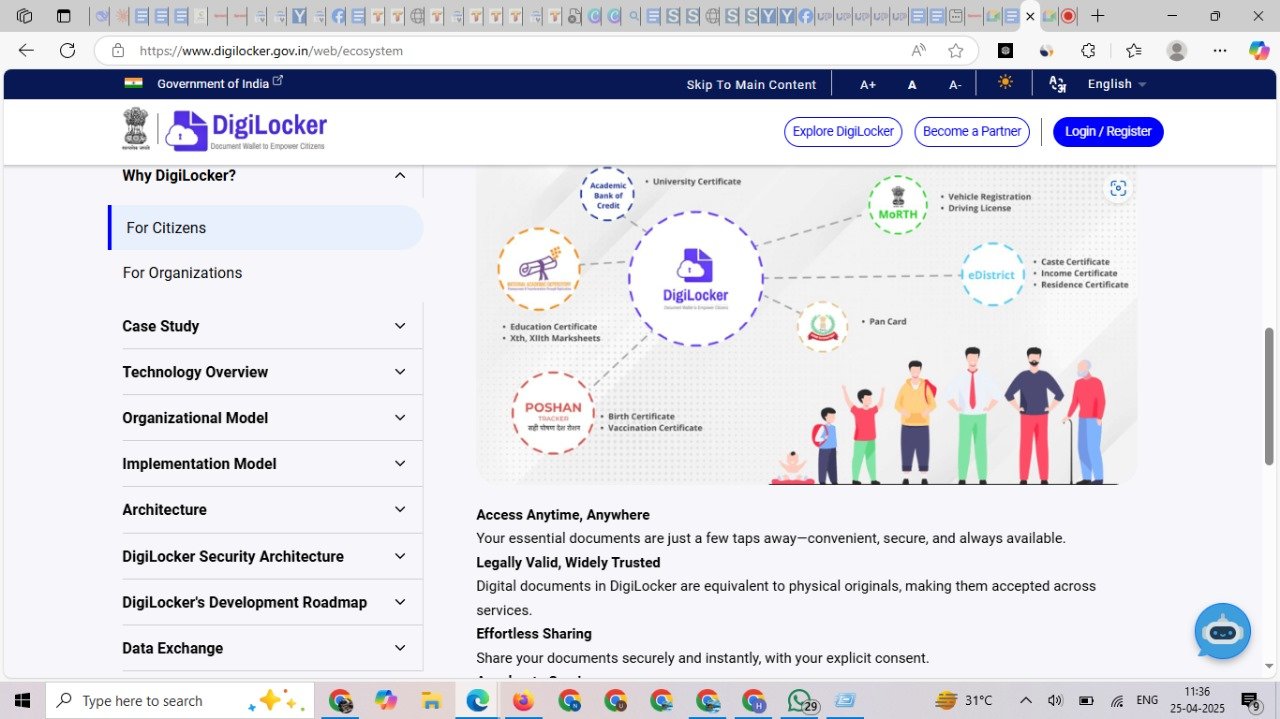Click the 'Access Anytime, Anywhere' heading
The image size is (1280, 719).
click(563, 515)
